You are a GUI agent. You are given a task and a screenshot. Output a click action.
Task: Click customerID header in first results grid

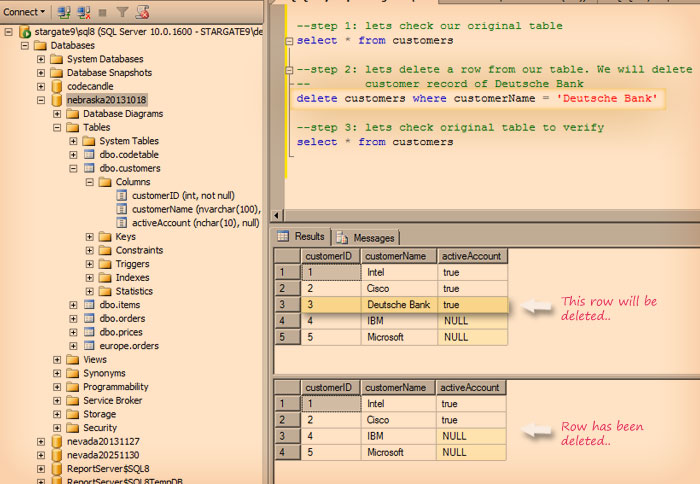(x=331, y=256)
